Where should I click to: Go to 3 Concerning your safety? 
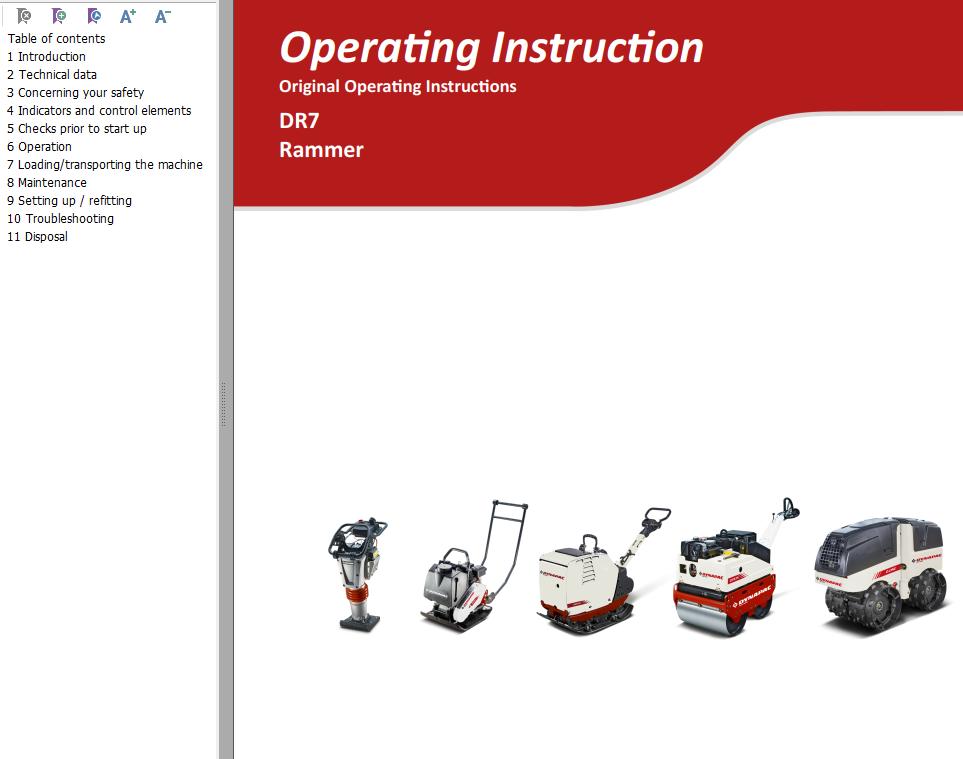(x=76, y=93)
